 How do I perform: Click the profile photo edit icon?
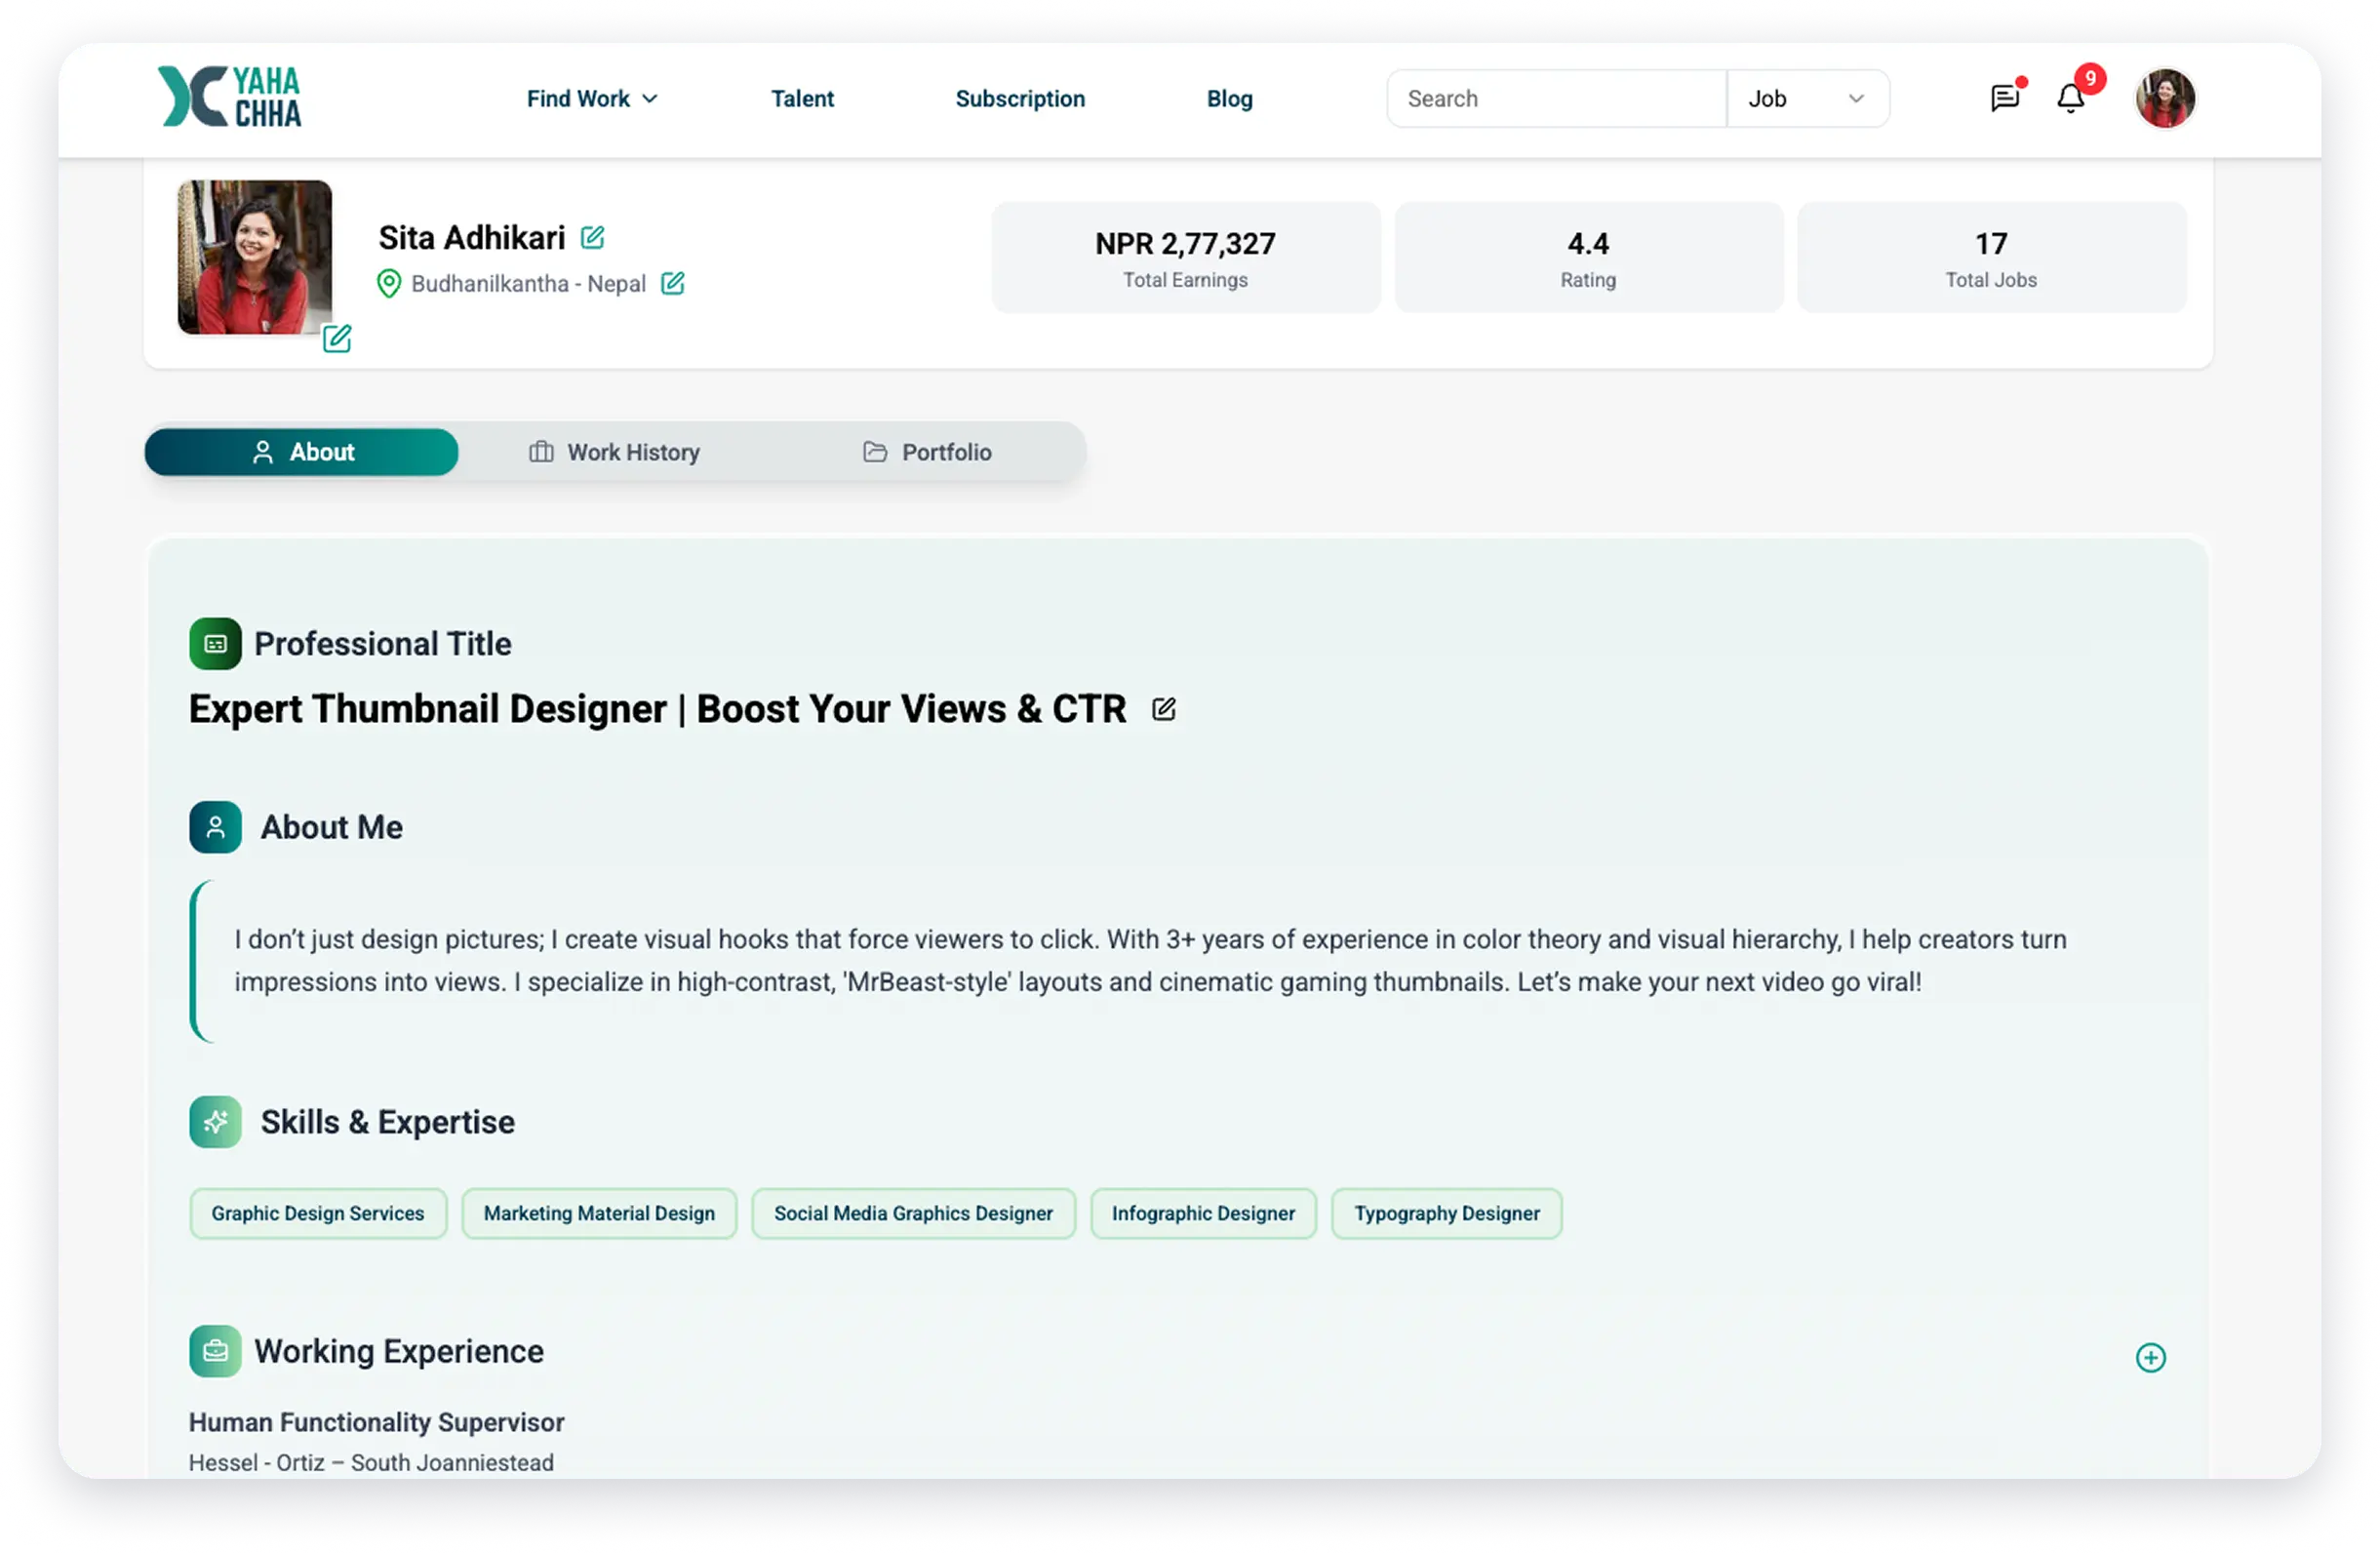tap(337, 339)
